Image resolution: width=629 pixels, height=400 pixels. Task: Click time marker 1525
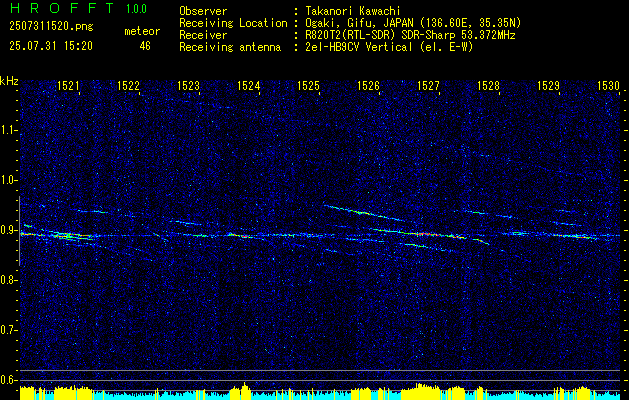308,86
